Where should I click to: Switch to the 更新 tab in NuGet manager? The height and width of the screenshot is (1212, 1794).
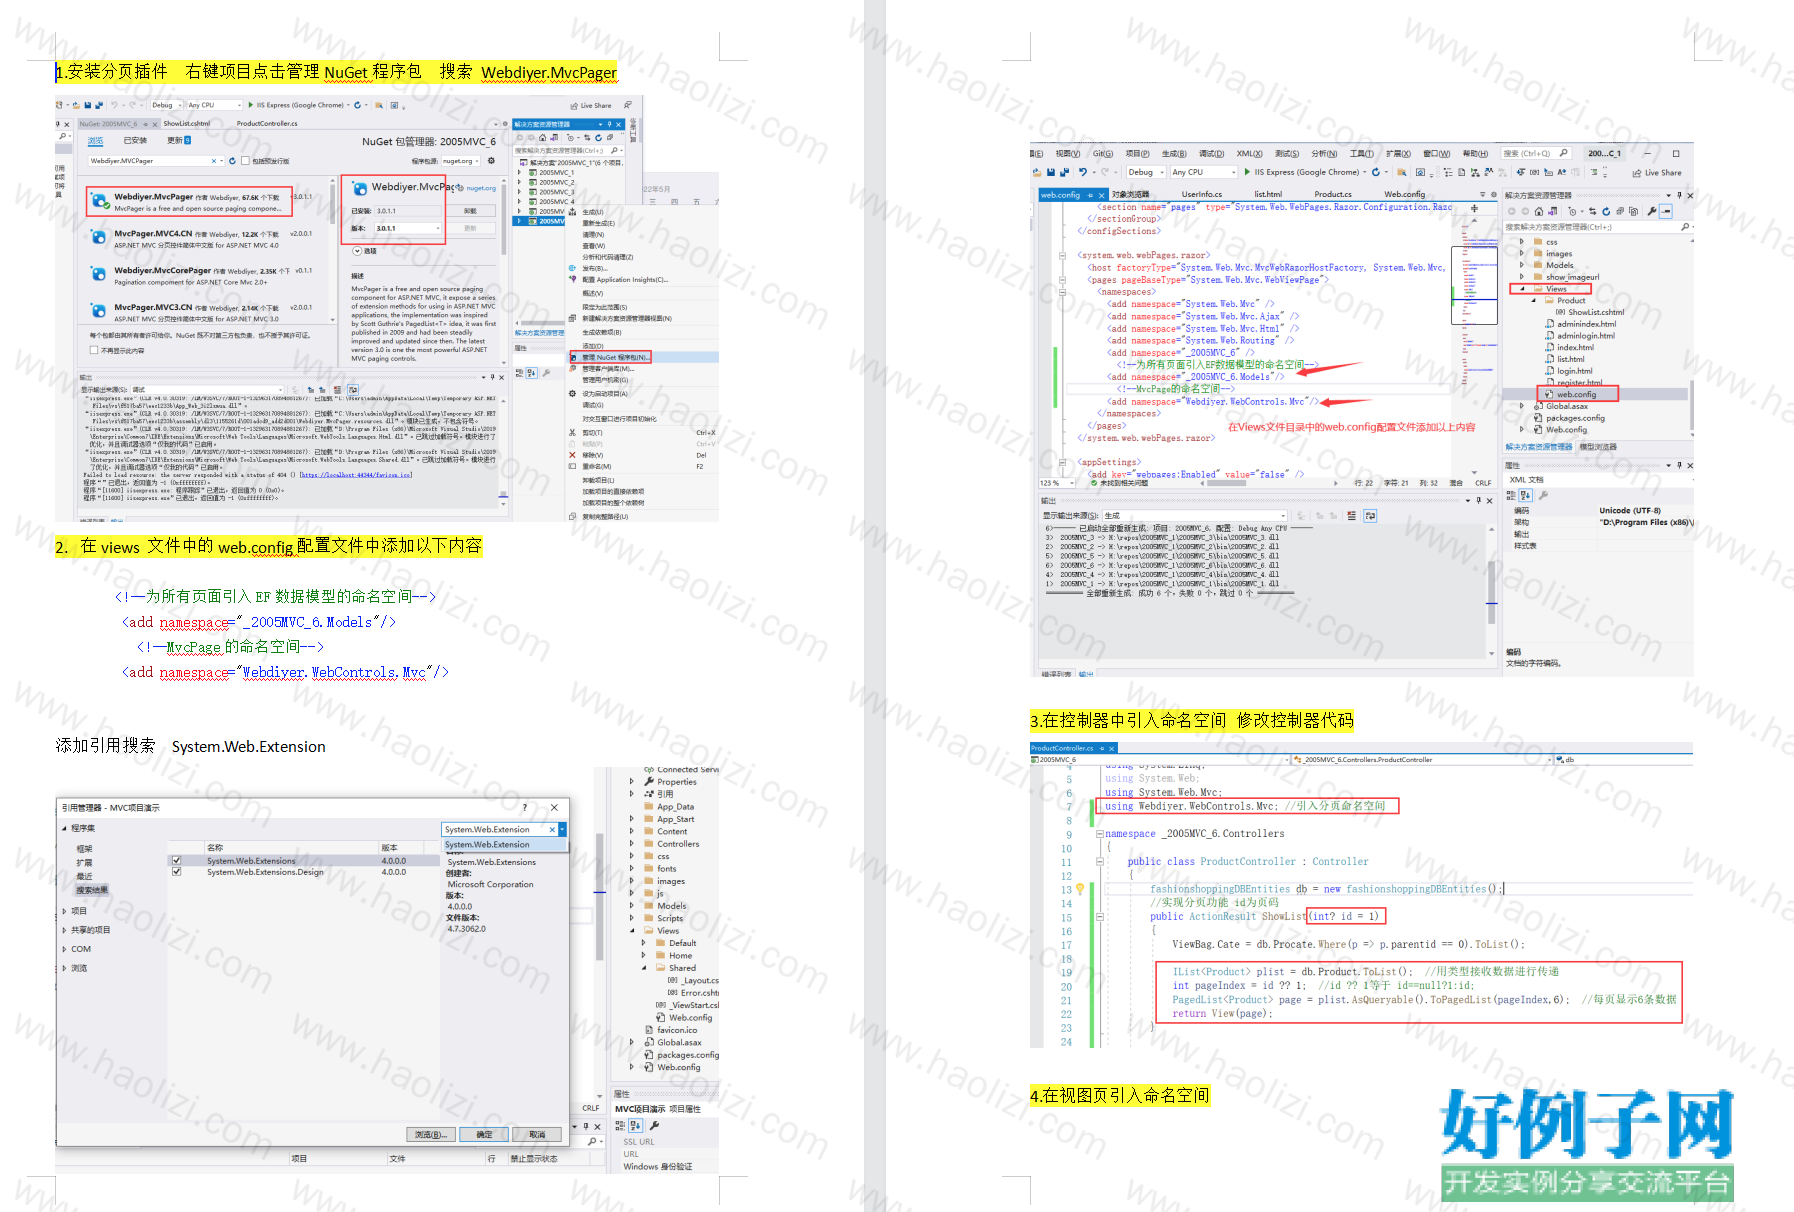click(x=178, y=141)
